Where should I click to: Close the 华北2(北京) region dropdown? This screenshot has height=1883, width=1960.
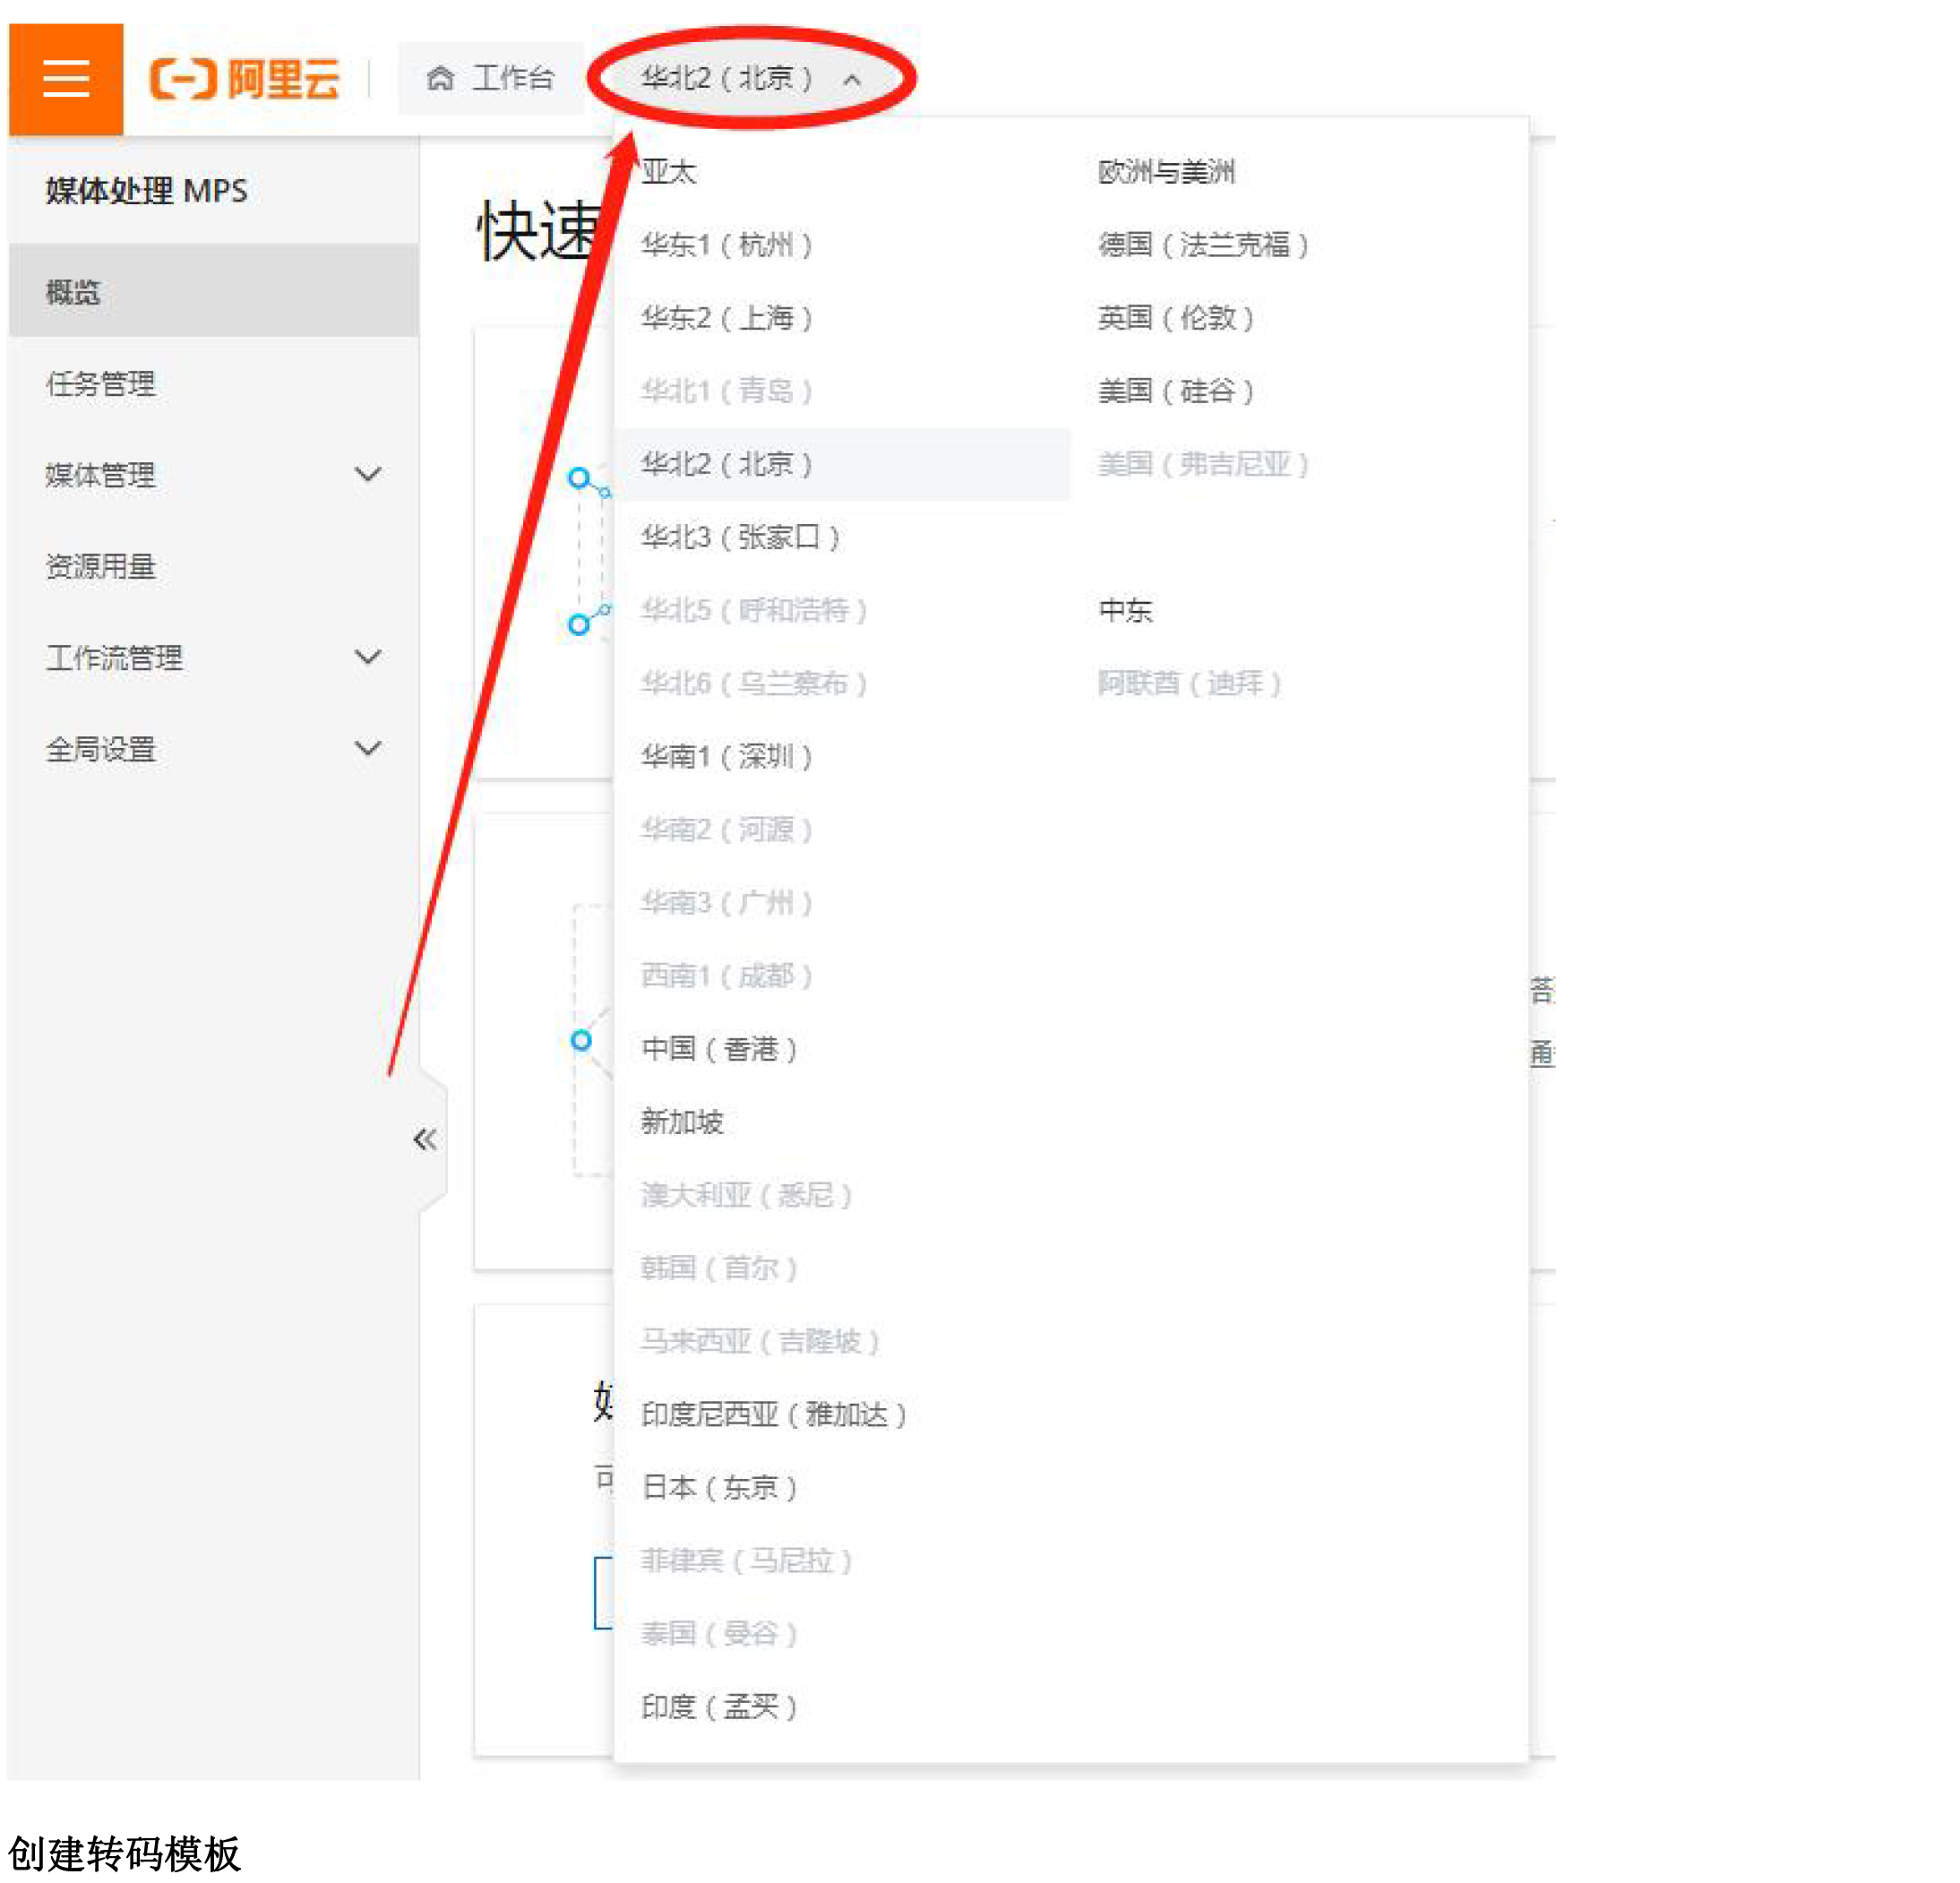(x=751, y=79)
